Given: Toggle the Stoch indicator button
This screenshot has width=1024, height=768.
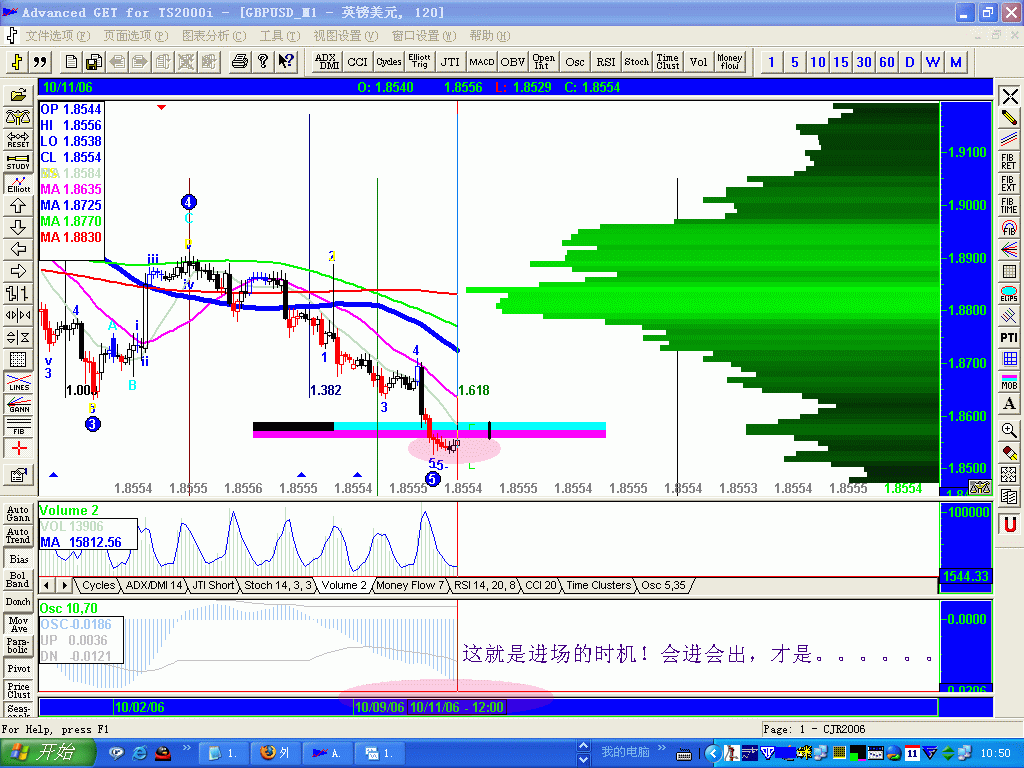Looking at the screenshot, I should pos(635,62).
